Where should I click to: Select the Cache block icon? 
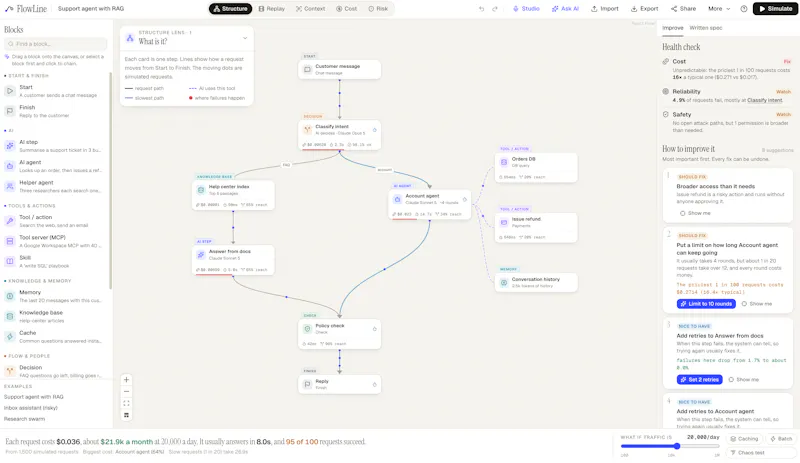pyautogui.click(x=10, y=336)
